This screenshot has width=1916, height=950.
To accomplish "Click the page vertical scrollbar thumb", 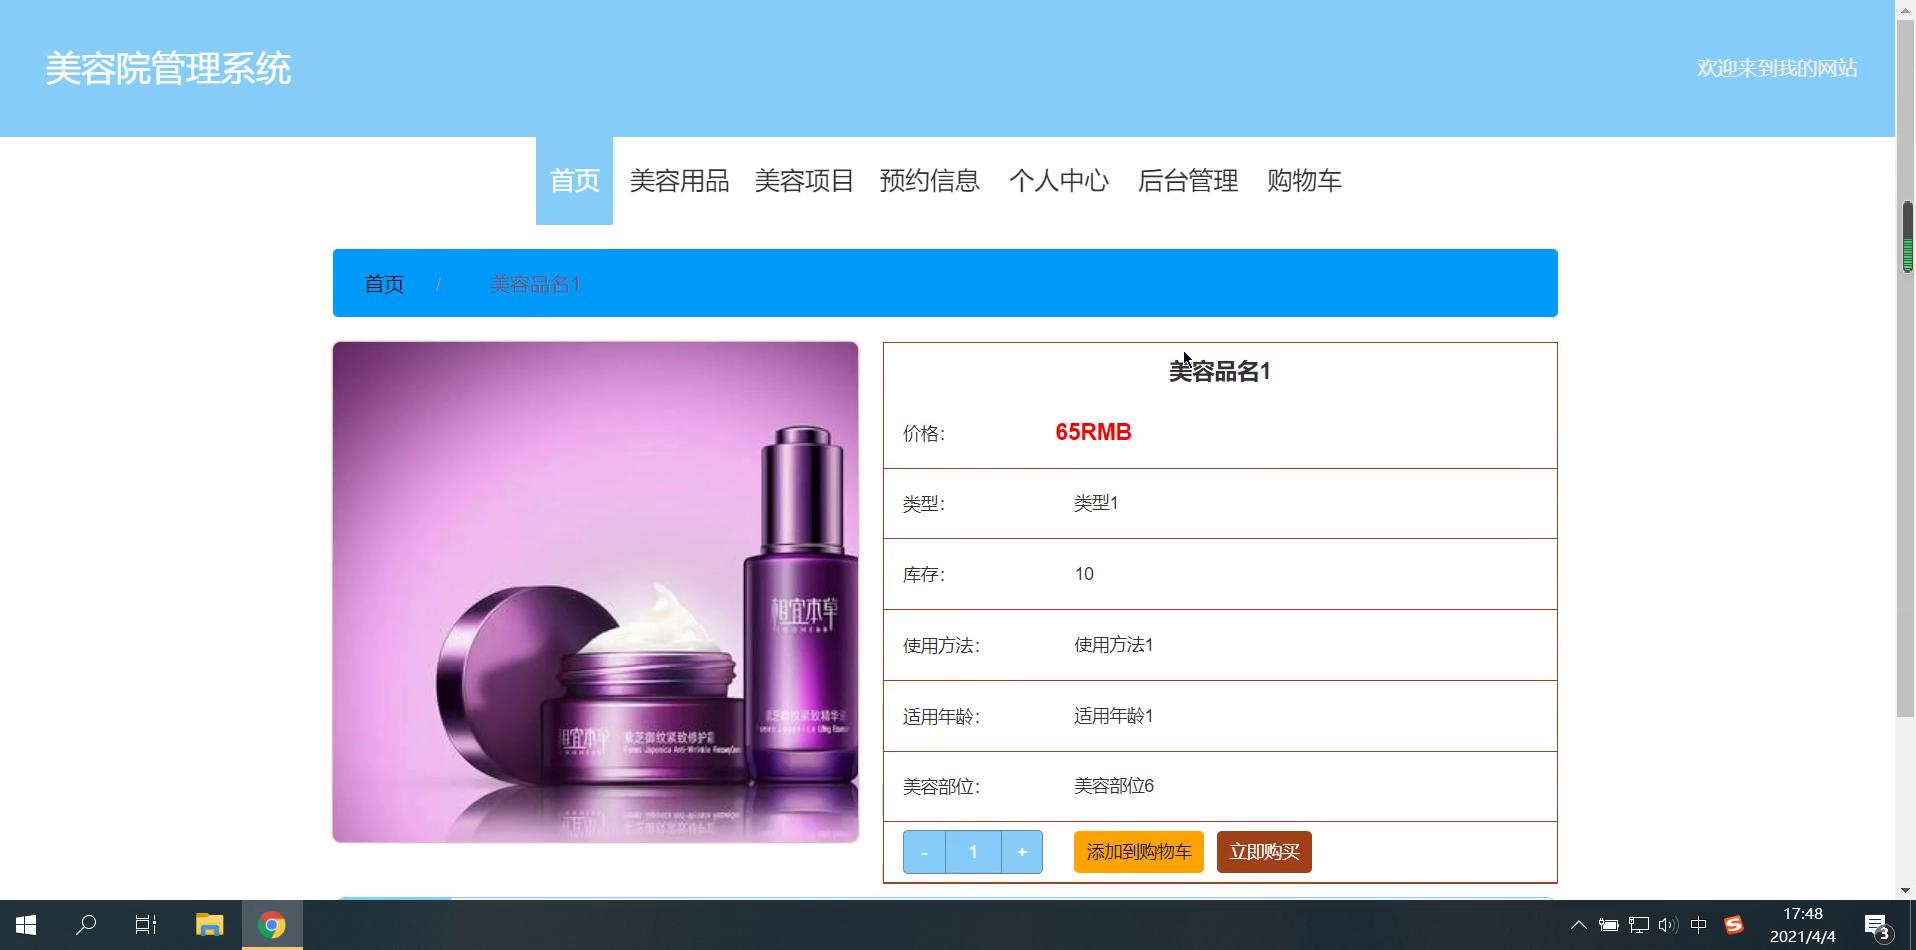I will (x=1907, y=236).
